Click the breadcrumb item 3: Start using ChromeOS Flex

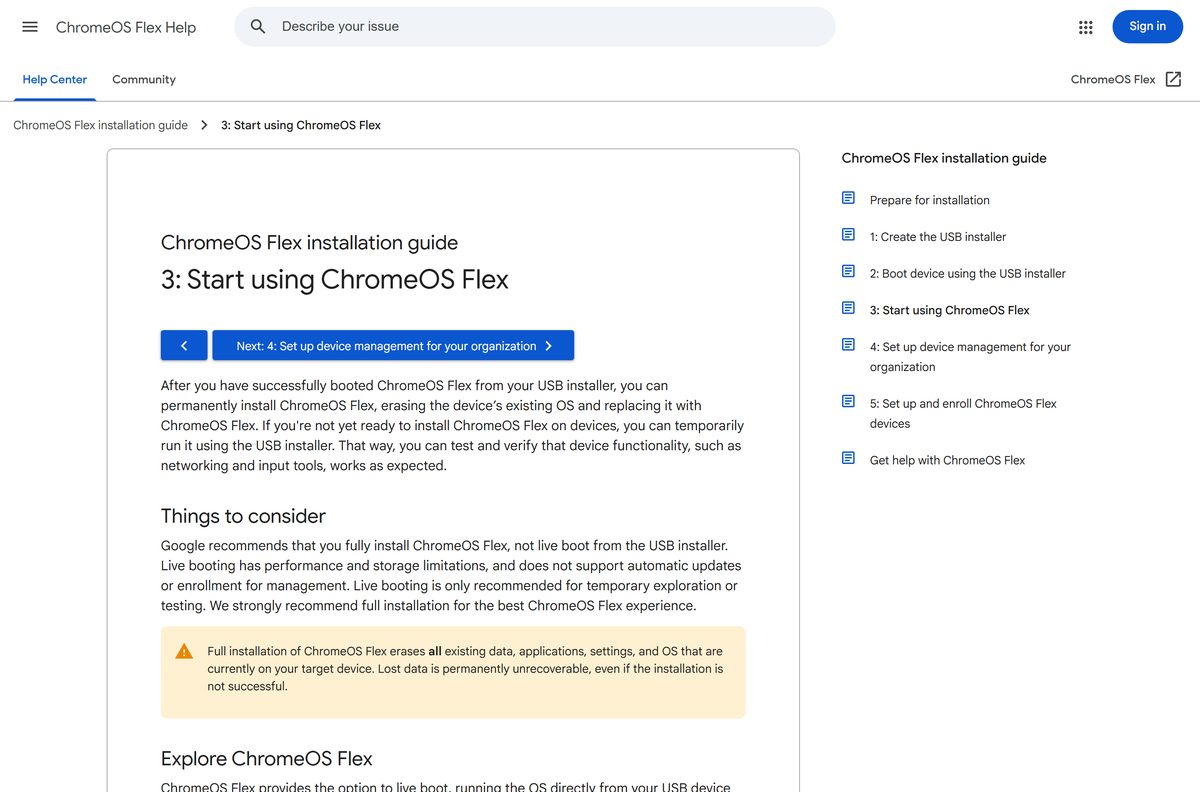tap(301, 125)
